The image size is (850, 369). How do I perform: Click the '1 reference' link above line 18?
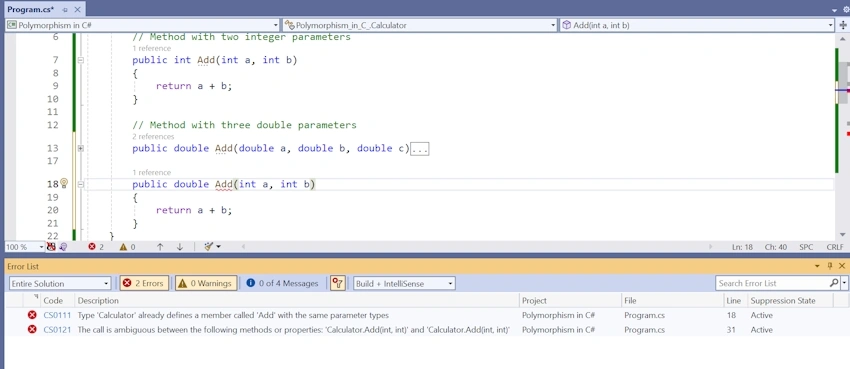[151, 172]
